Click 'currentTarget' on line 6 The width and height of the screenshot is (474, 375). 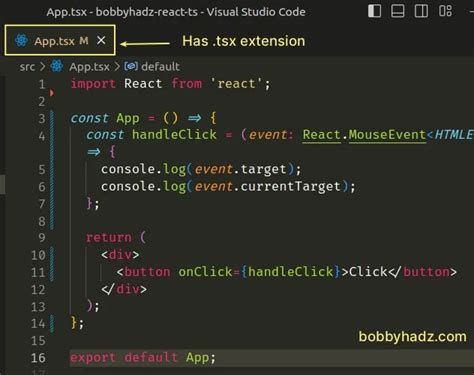(x=291, y=186)
